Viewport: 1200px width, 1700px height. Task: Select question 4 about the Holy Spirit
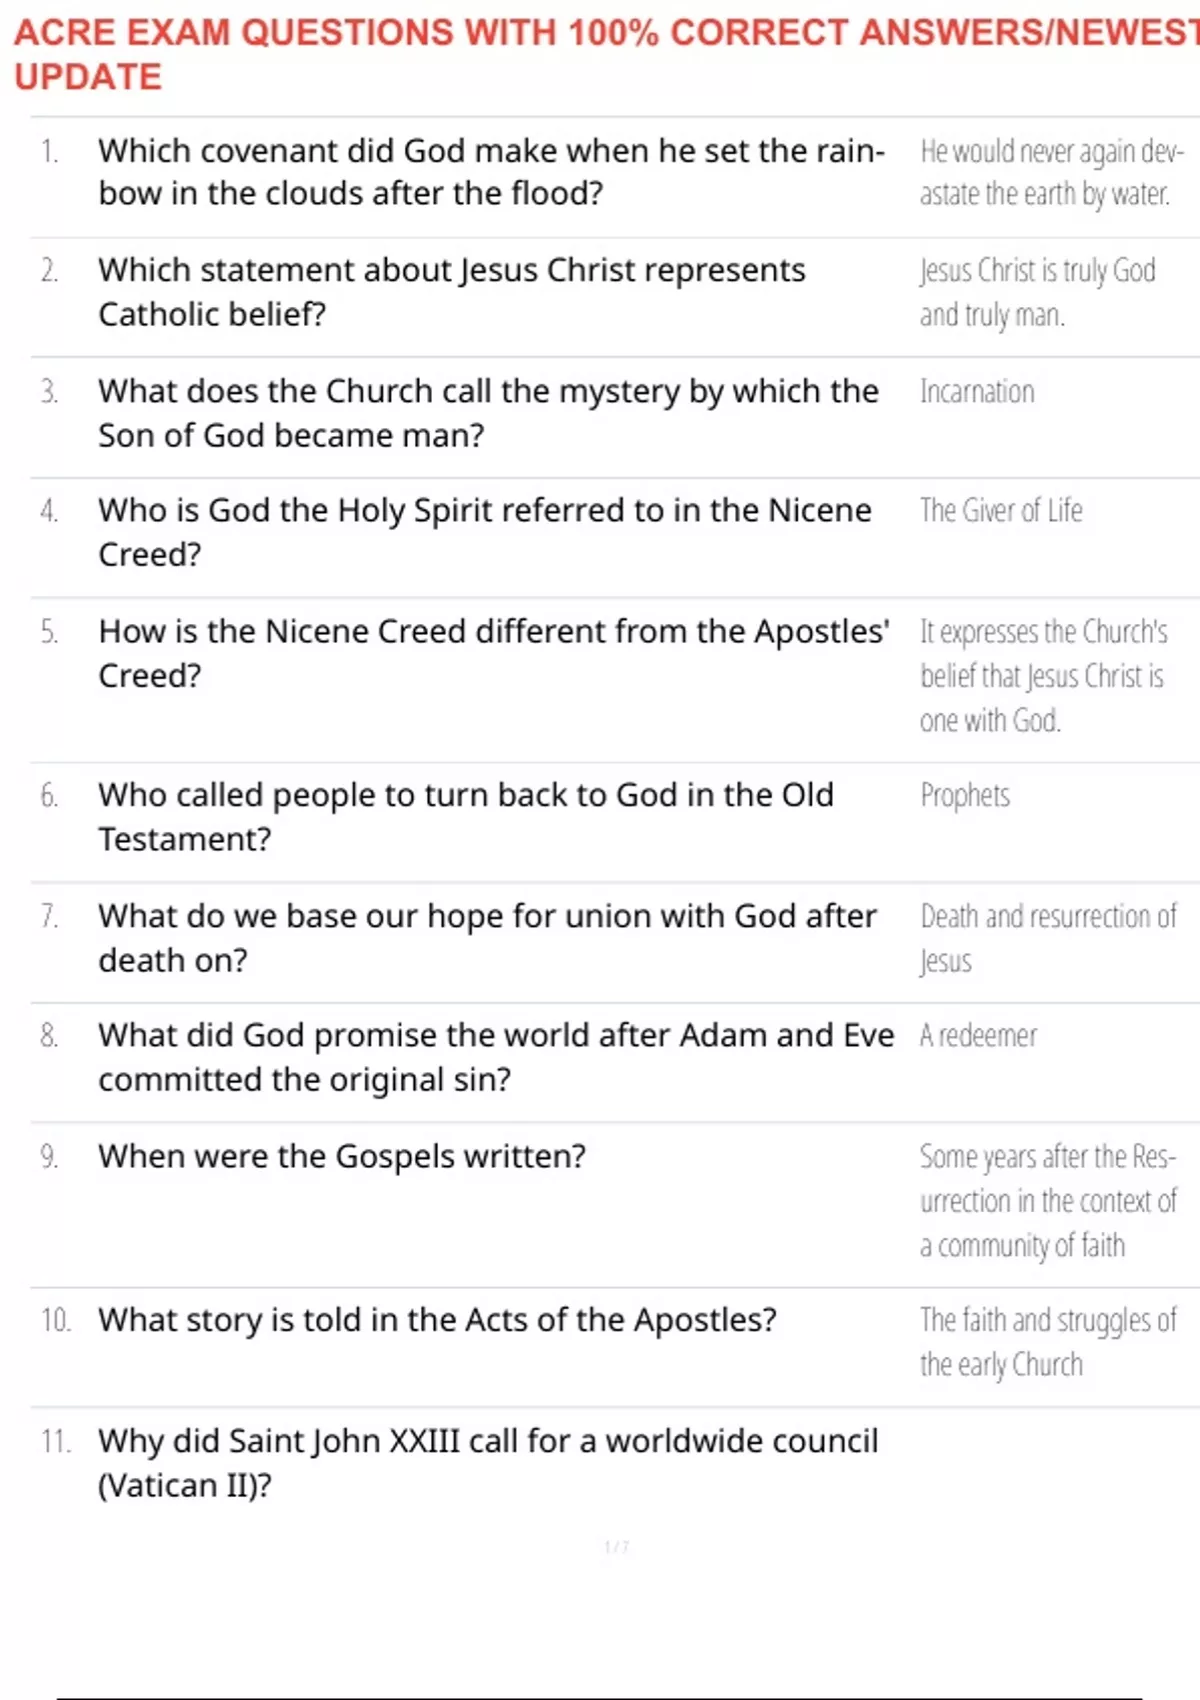pyautogui.click(x=485, y=532)
